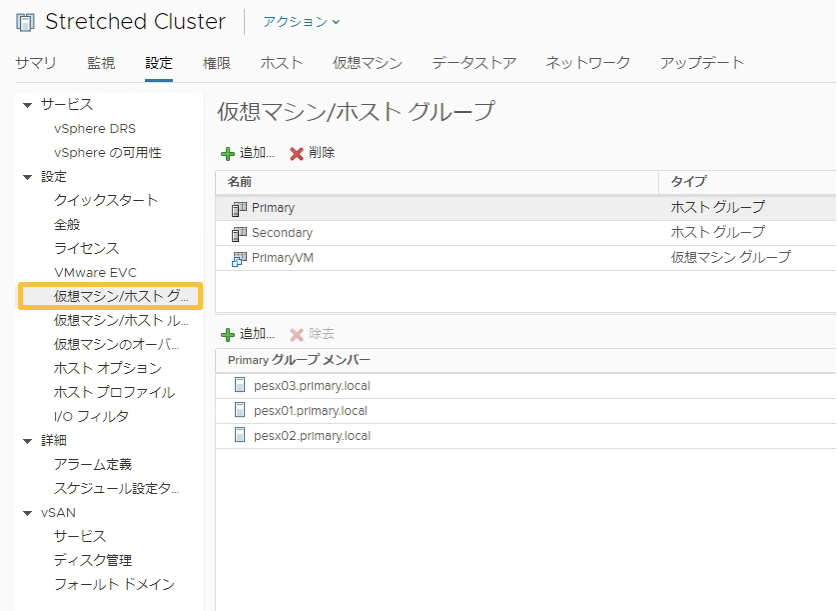The width and height of the screenshot is (837, 611).
Task: Select ホスト オプション in the sidebar
Action: click(x=107, y=368)
